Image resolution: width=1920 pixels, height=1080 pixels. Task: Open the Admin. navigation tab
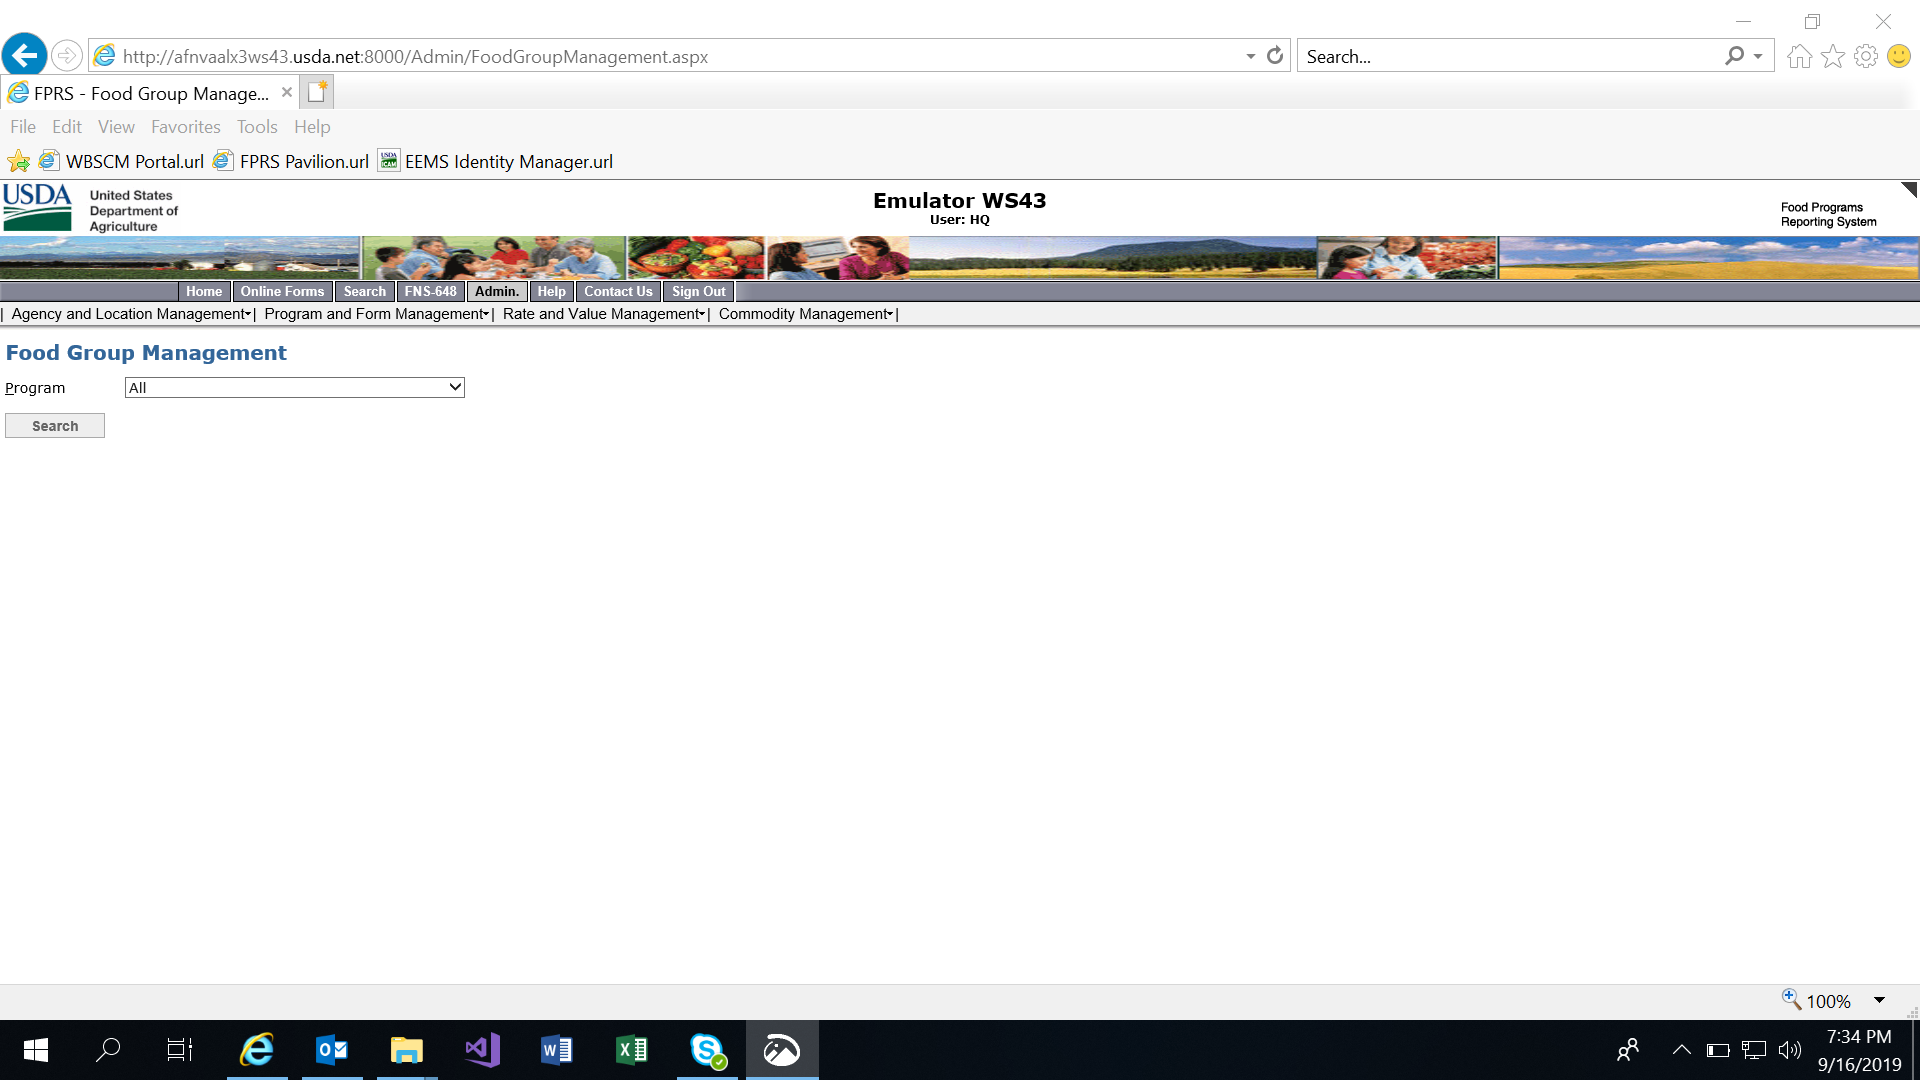[x=496, y=291]
